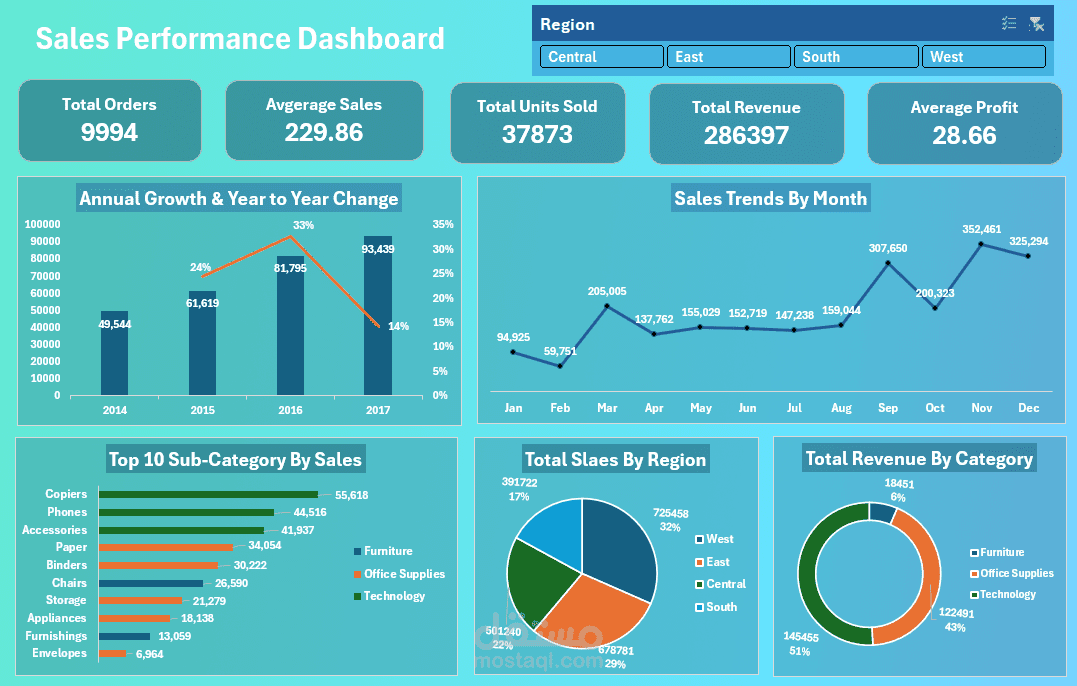Viewport: 1077px width, 686px height.
Task: Enable the South region filter
Action: coord(856,56)
